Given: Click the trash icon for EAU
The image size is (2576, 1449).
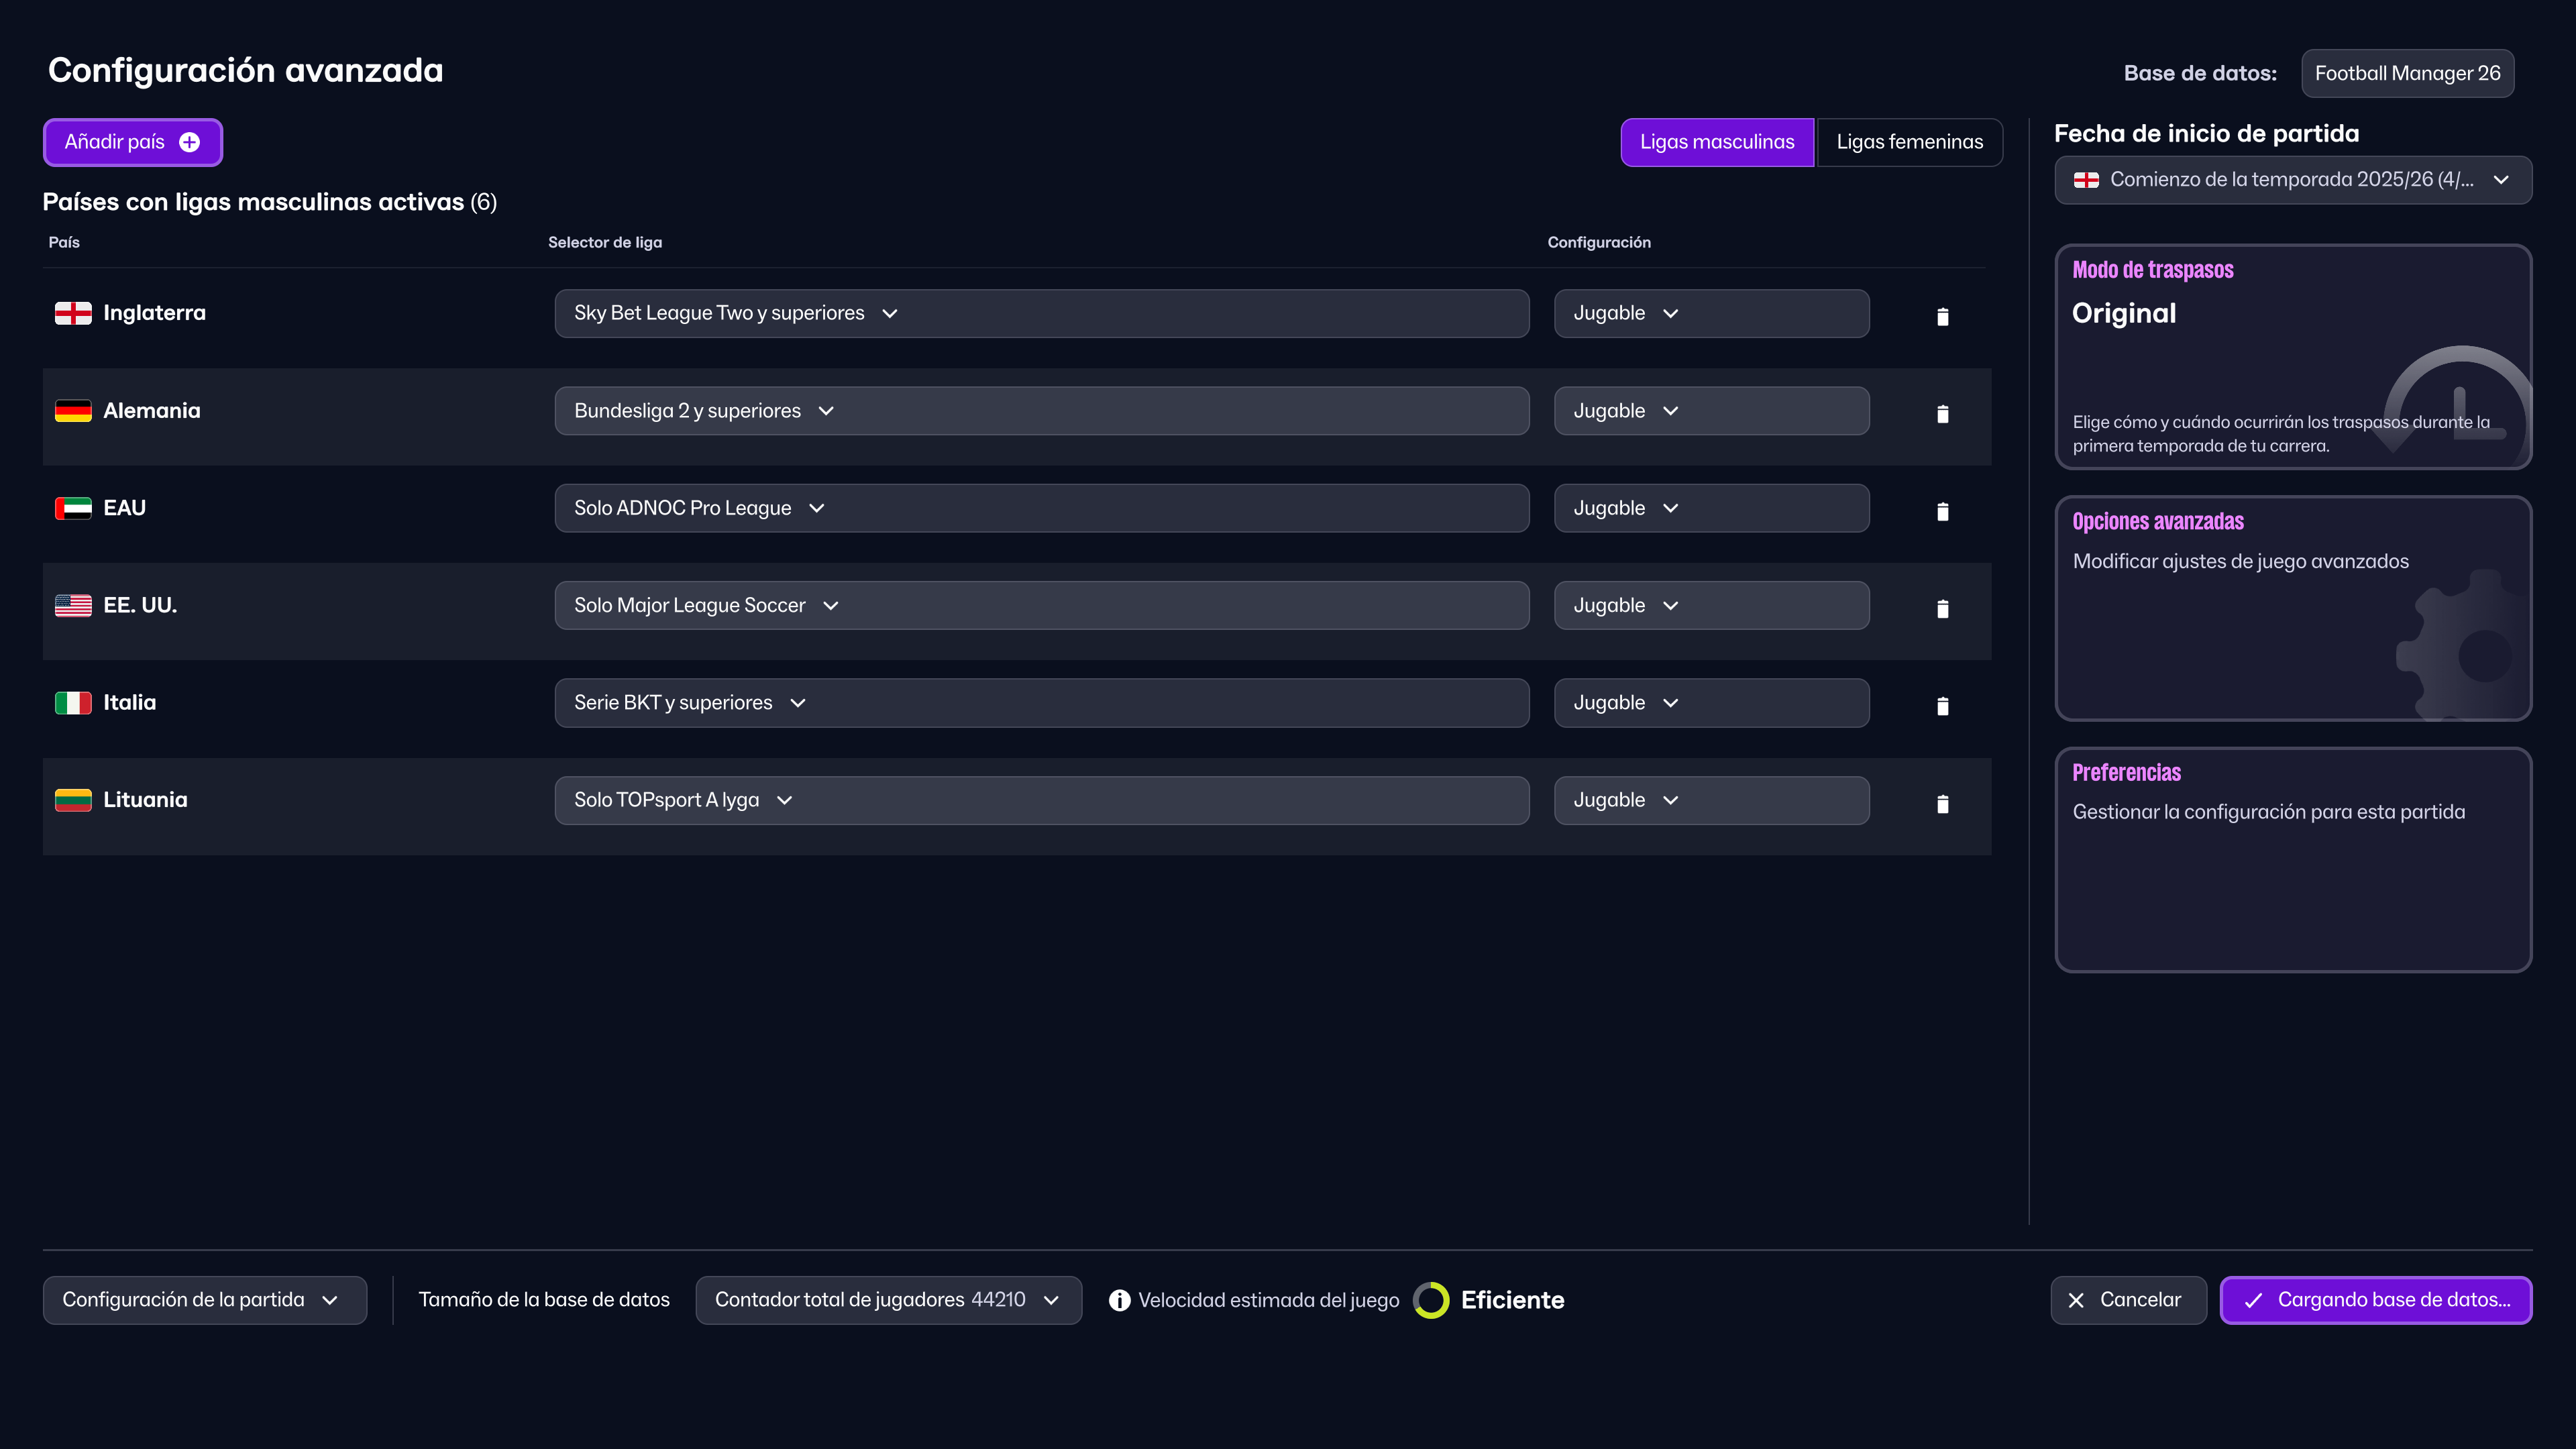Looking at the screenshot, I should [1942, 511].
